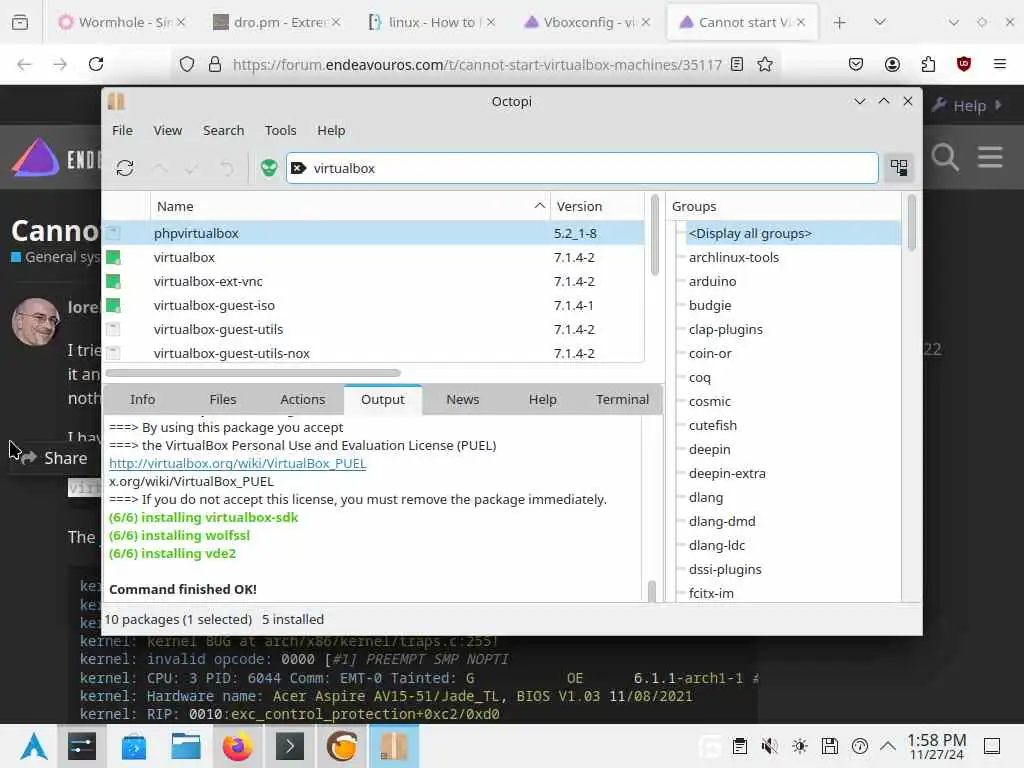Open Firefox extensions puzzle icon
Viewport: 1024px width, 768px height.
click(928, 64)
